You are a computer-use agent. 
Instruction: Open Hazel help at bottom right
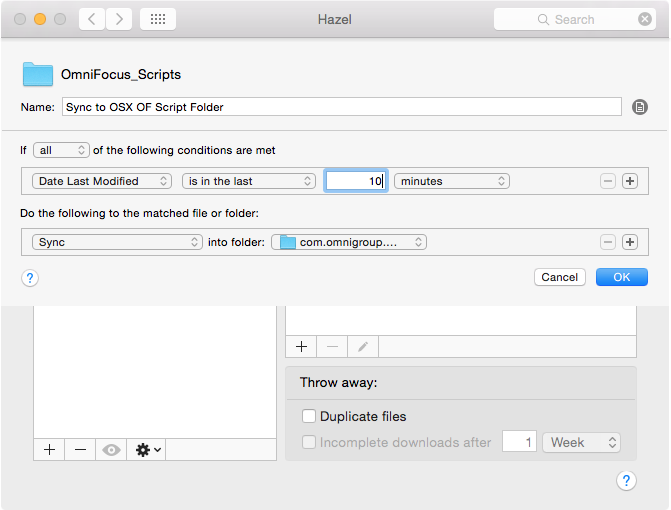click(x=626, y=480)
